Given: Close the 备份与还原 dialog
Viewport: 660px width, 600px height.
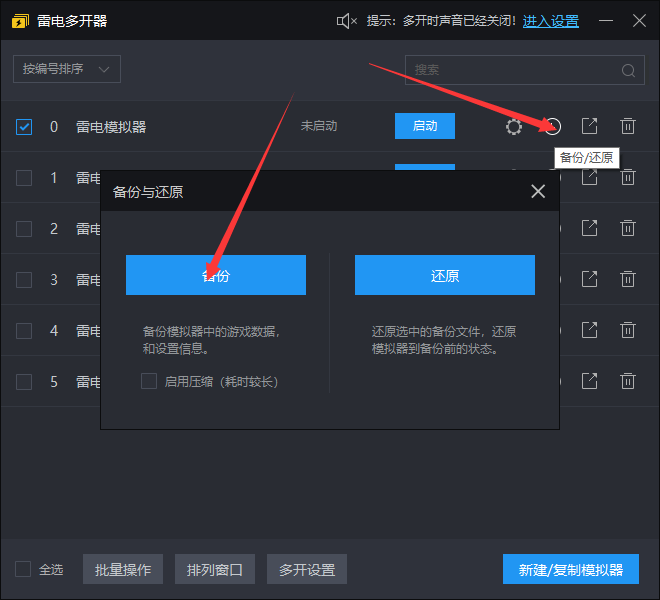Looking at the screenshot, I should (x=538, y=191).
